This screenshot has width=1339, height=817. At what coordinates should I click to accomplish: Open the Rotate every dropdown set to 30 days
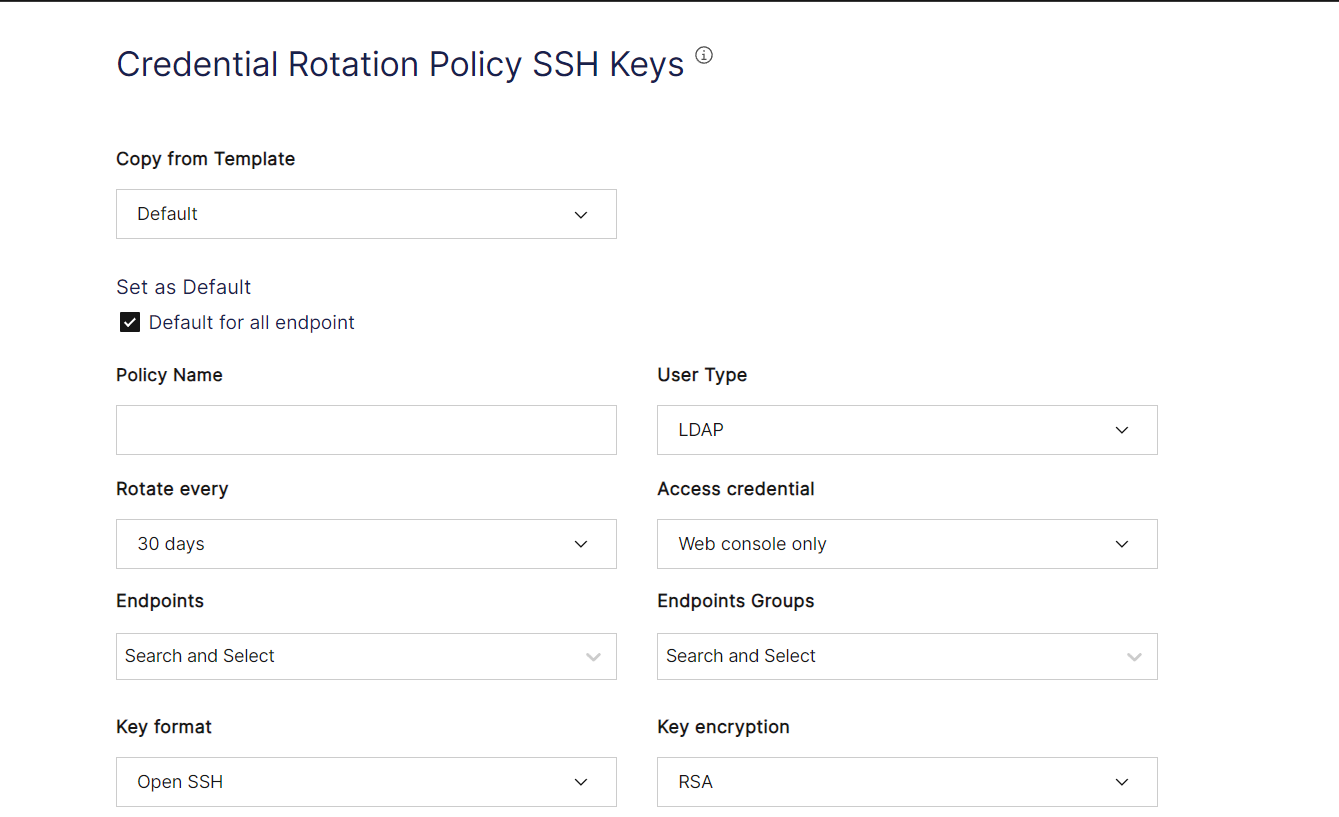(x=366, y=544)
